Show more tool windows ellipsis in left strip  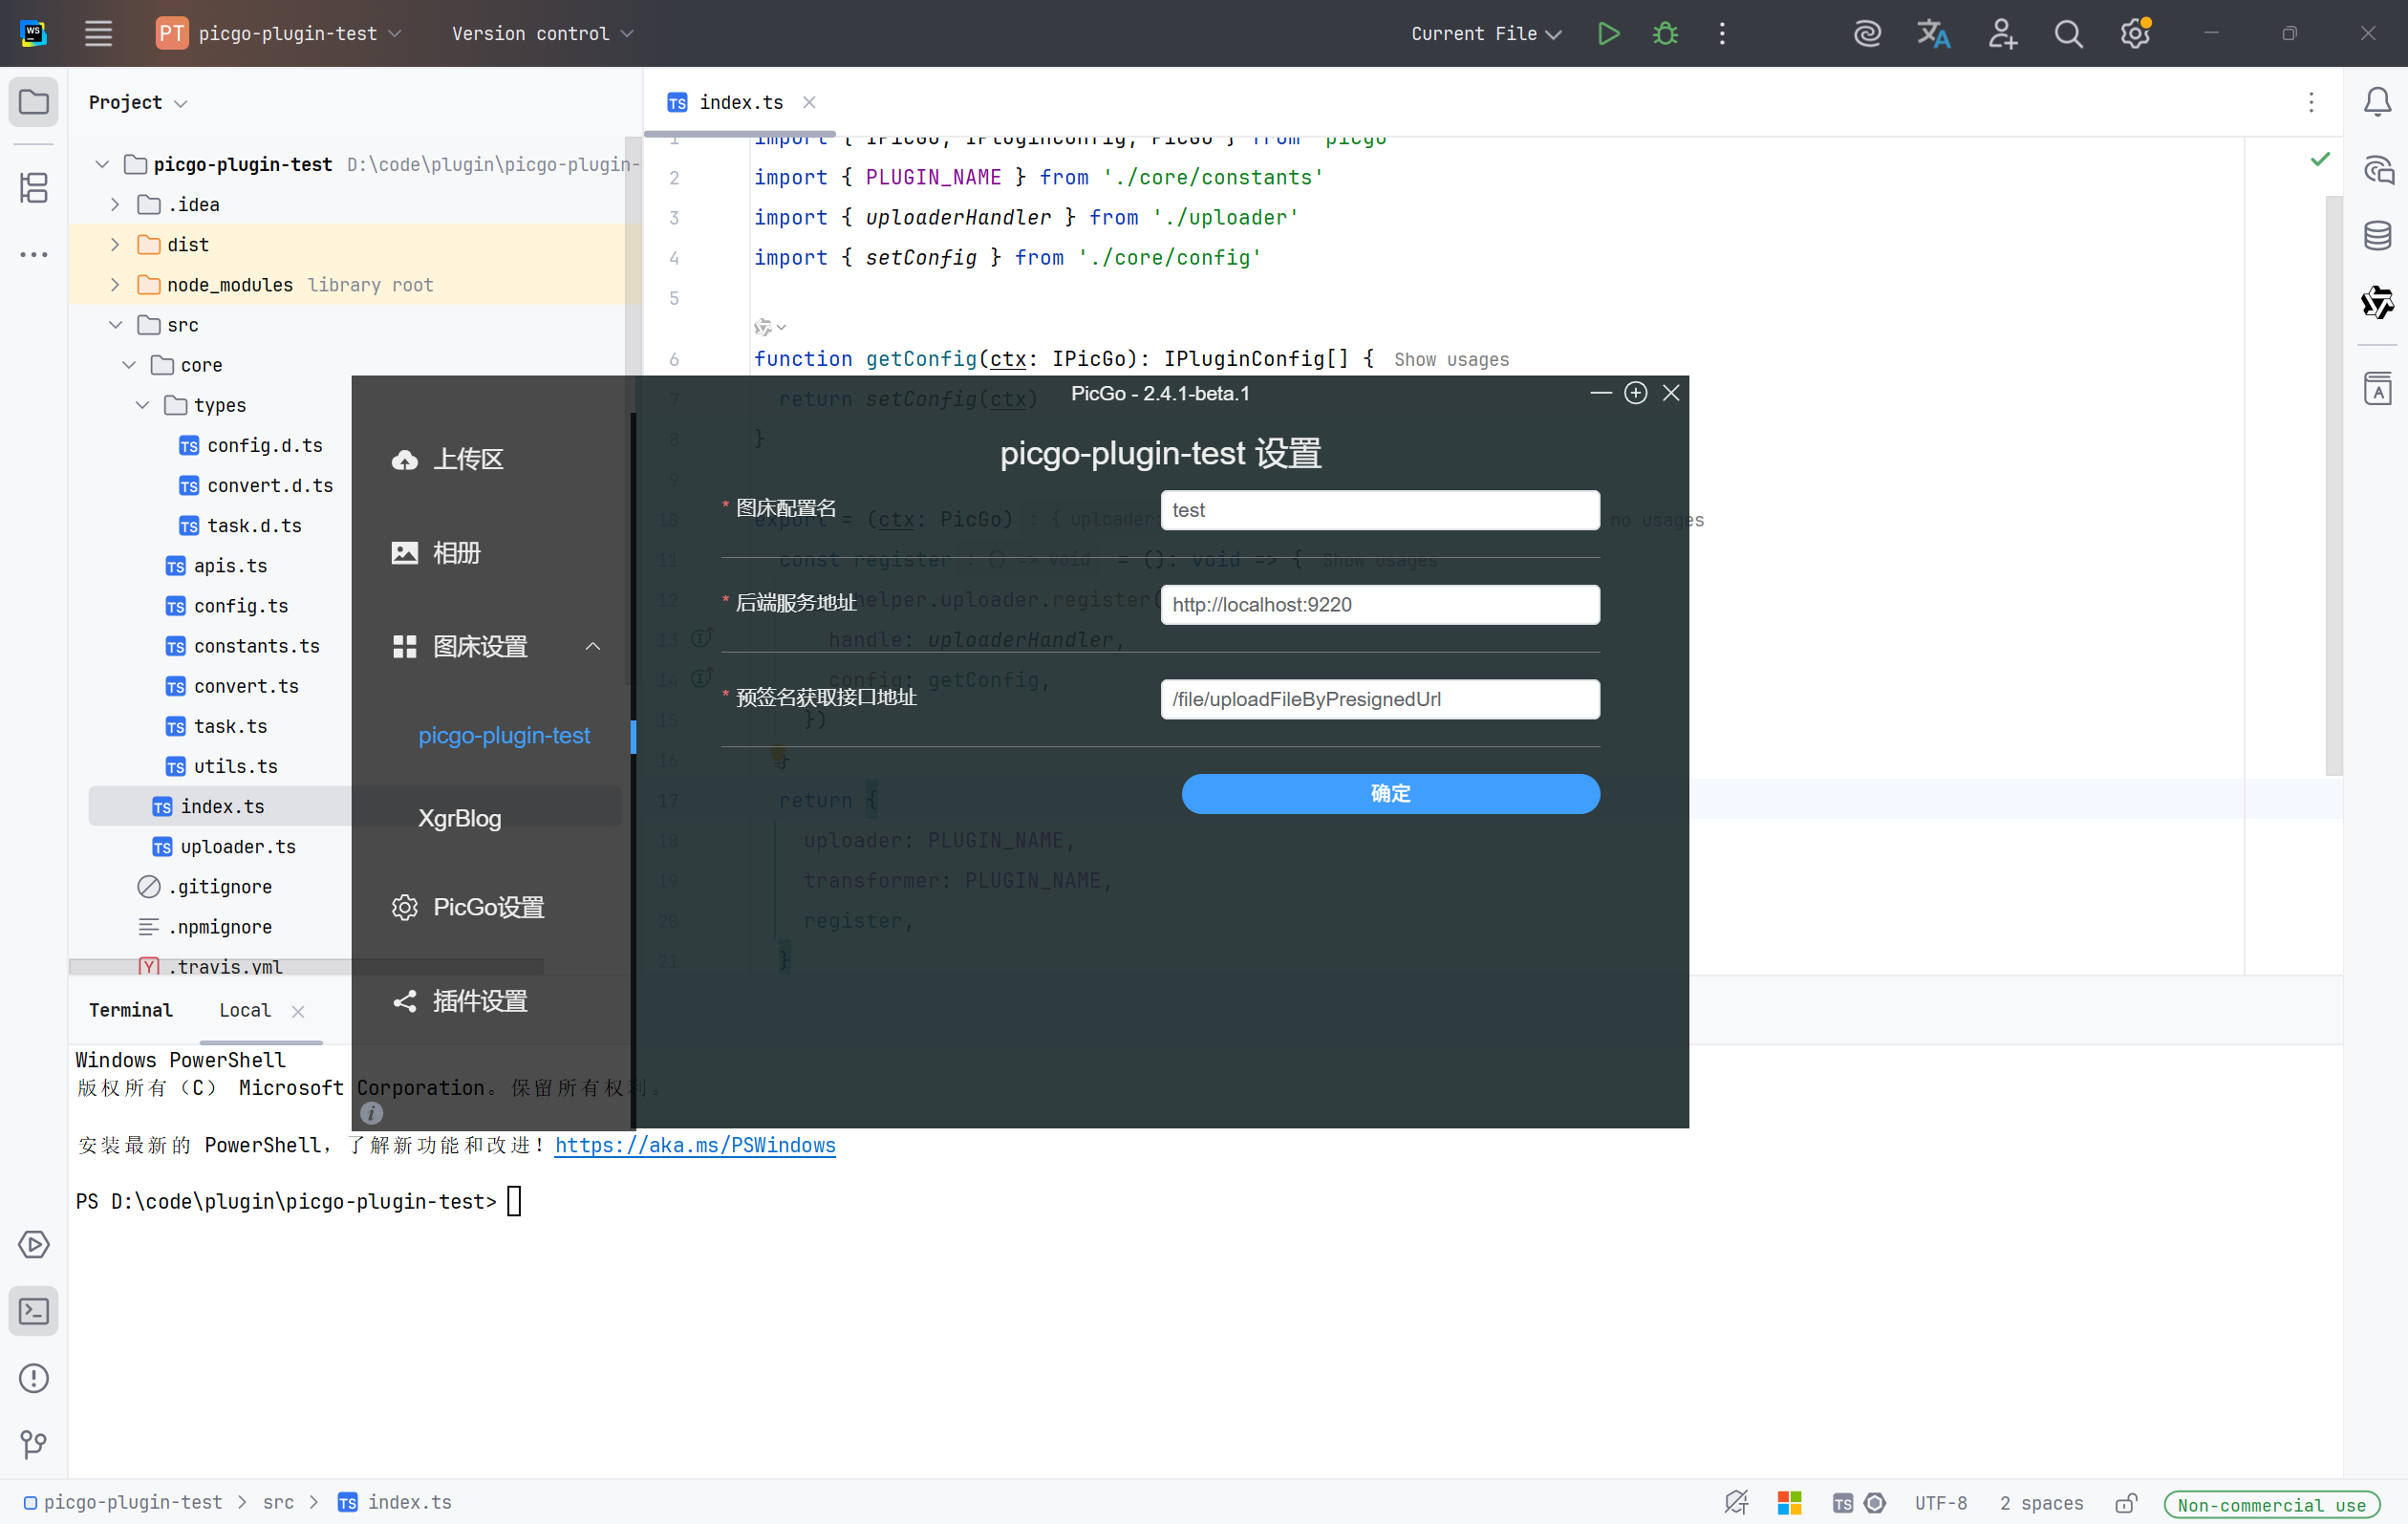point(34,255)
